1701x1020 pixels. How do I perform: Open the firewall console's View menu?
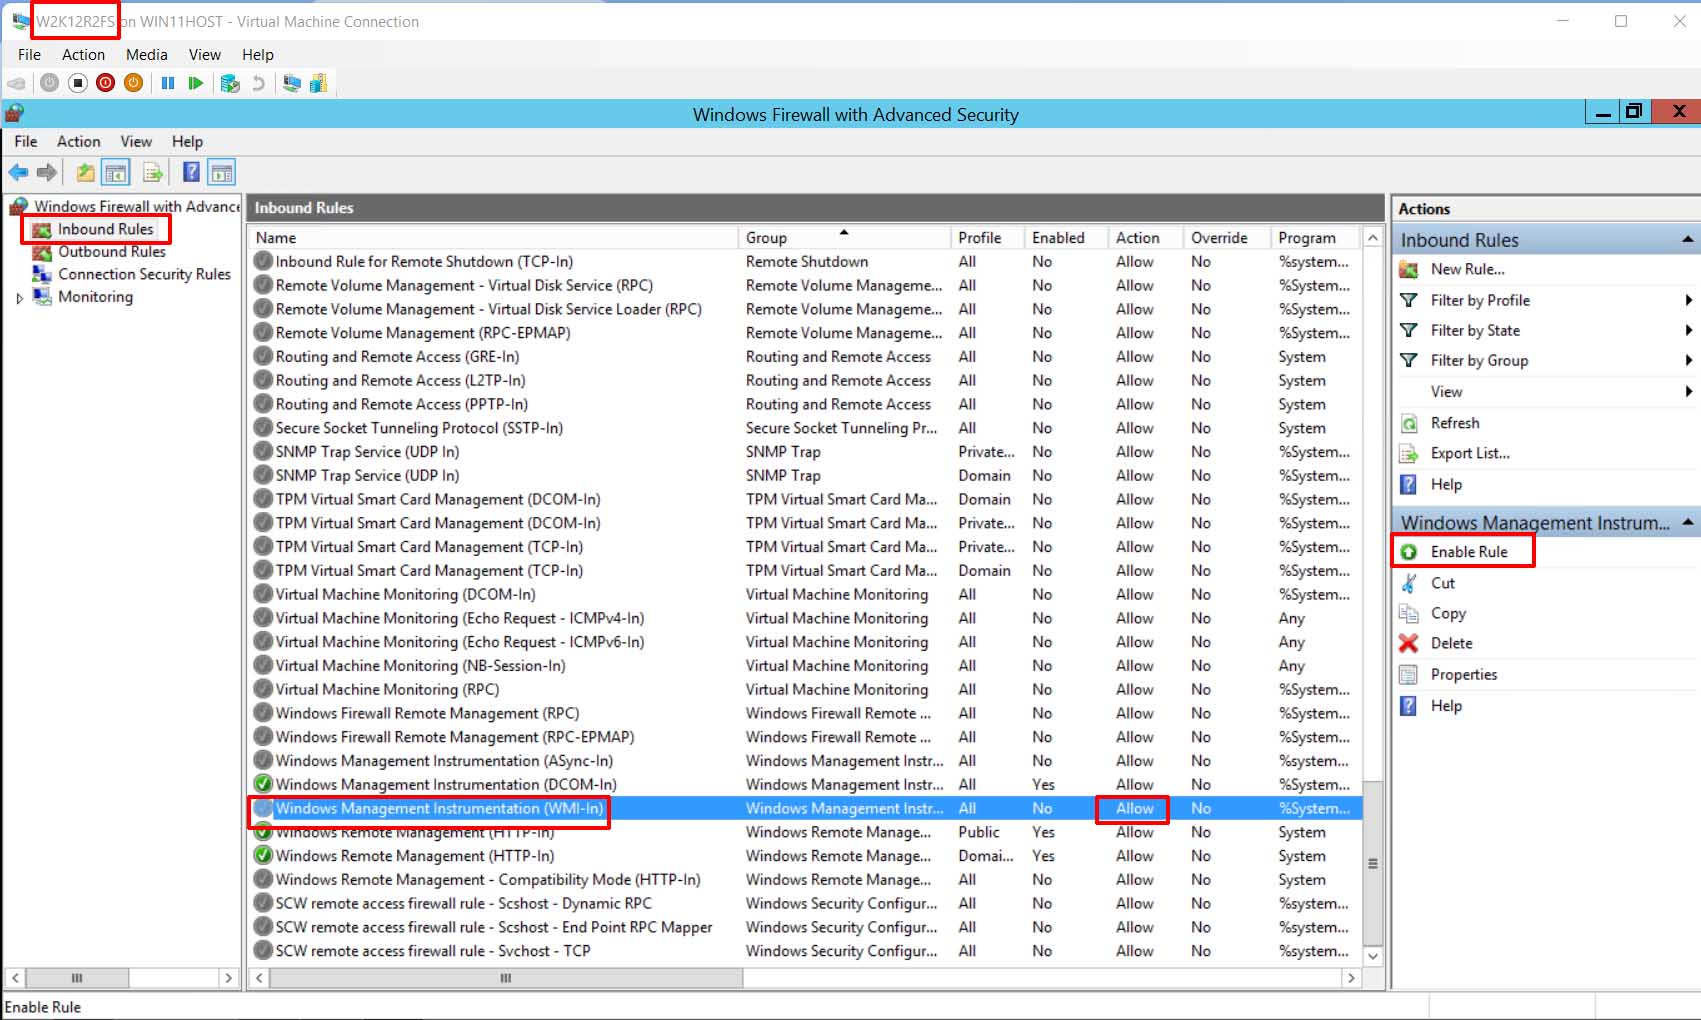136,141
